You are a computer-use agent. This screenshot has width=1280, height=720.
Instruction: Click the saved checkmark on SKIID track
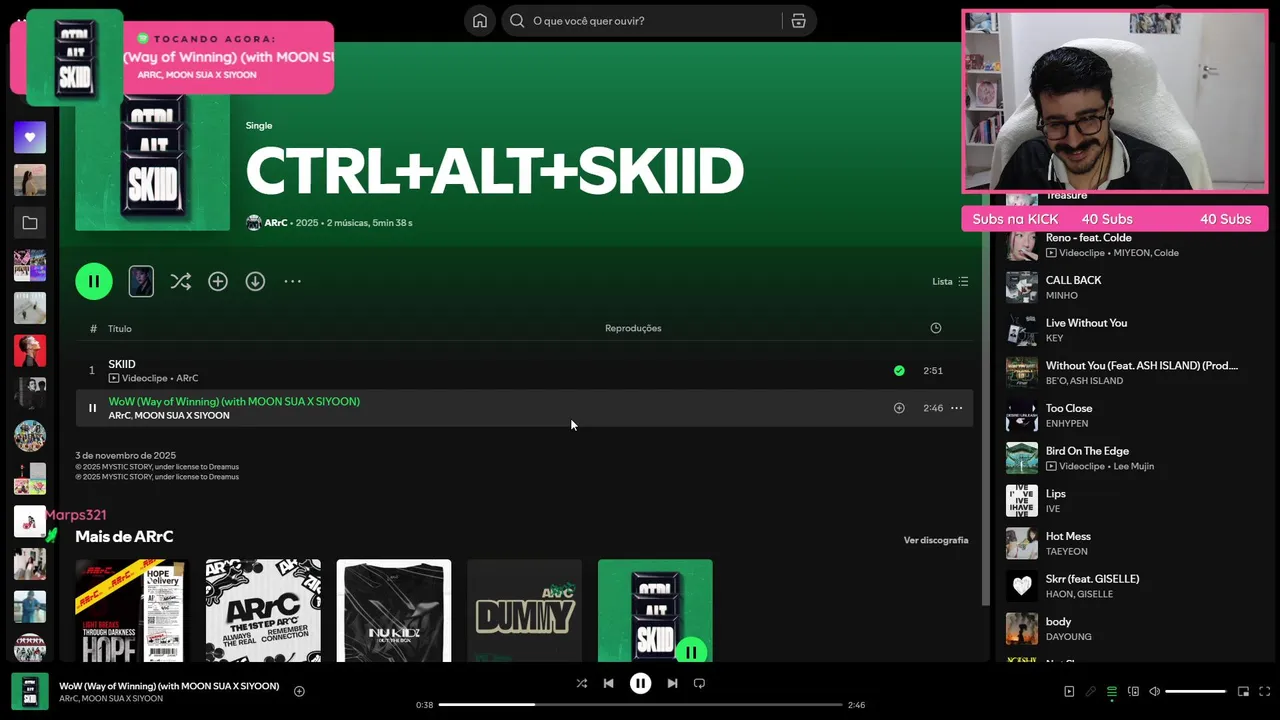click(899, 371)
